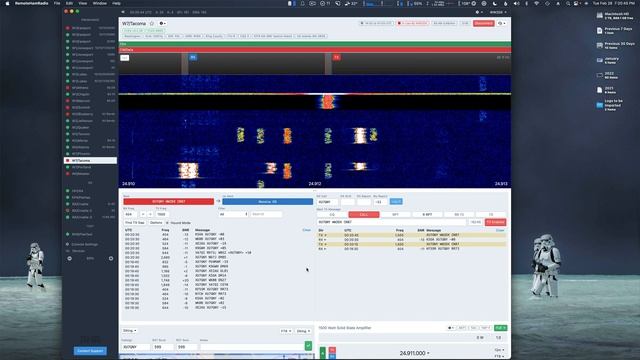This screenshot has width=640, height=360.
Task: Open the View menu in the menu bar
Action: [x=82, y=3]
